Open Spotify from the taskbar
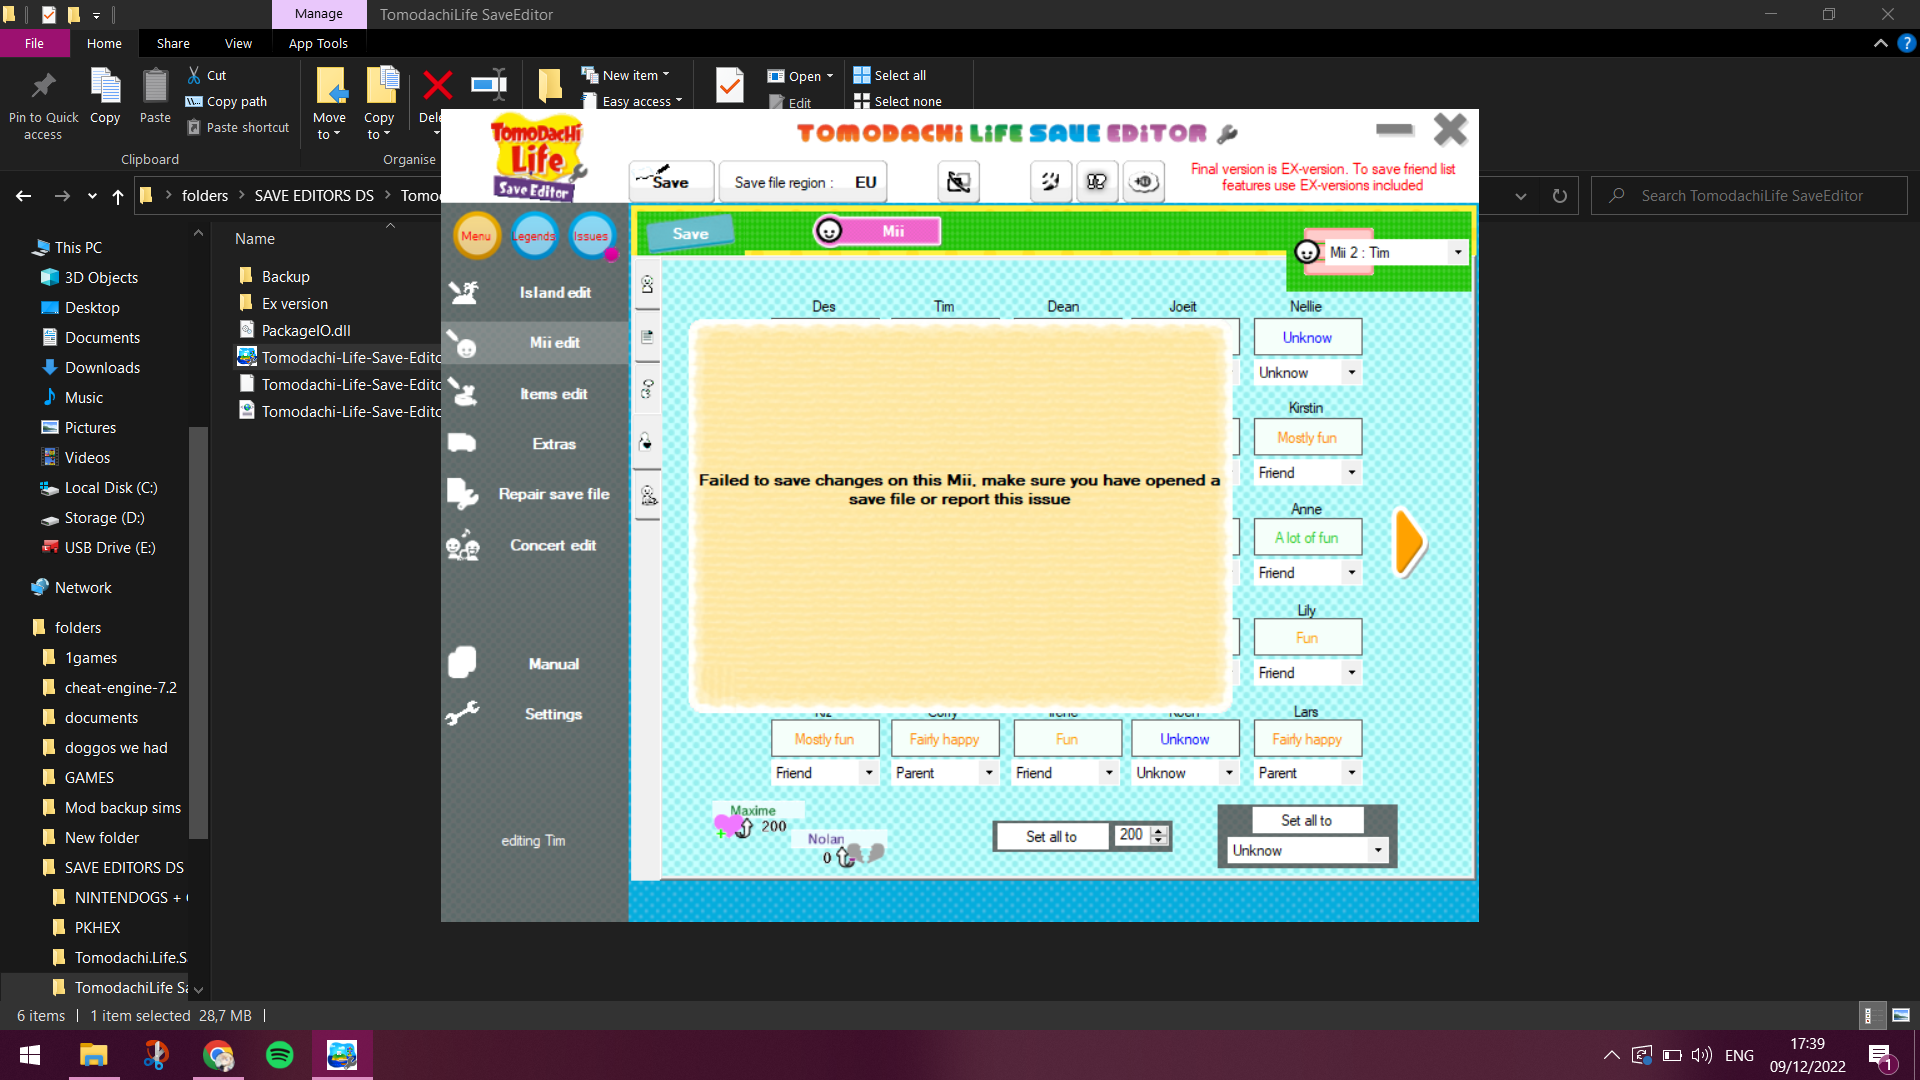This screenshot has width=1920, height=1080. [280, 1055]
